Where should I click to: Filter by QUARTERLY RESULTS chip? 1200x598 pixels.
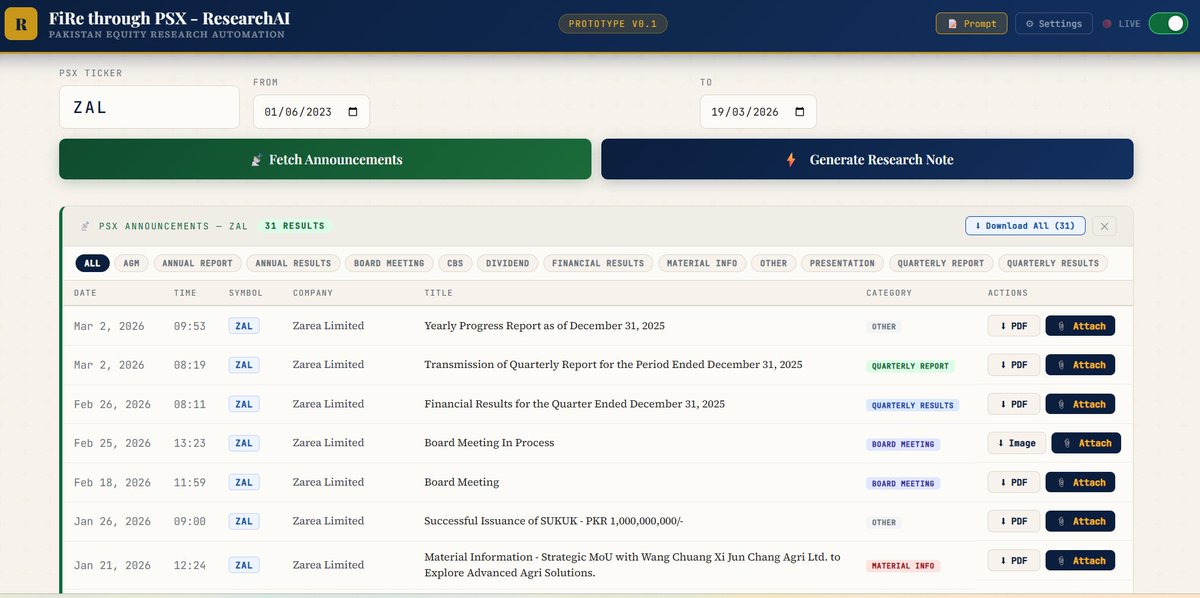(1053, 263)
